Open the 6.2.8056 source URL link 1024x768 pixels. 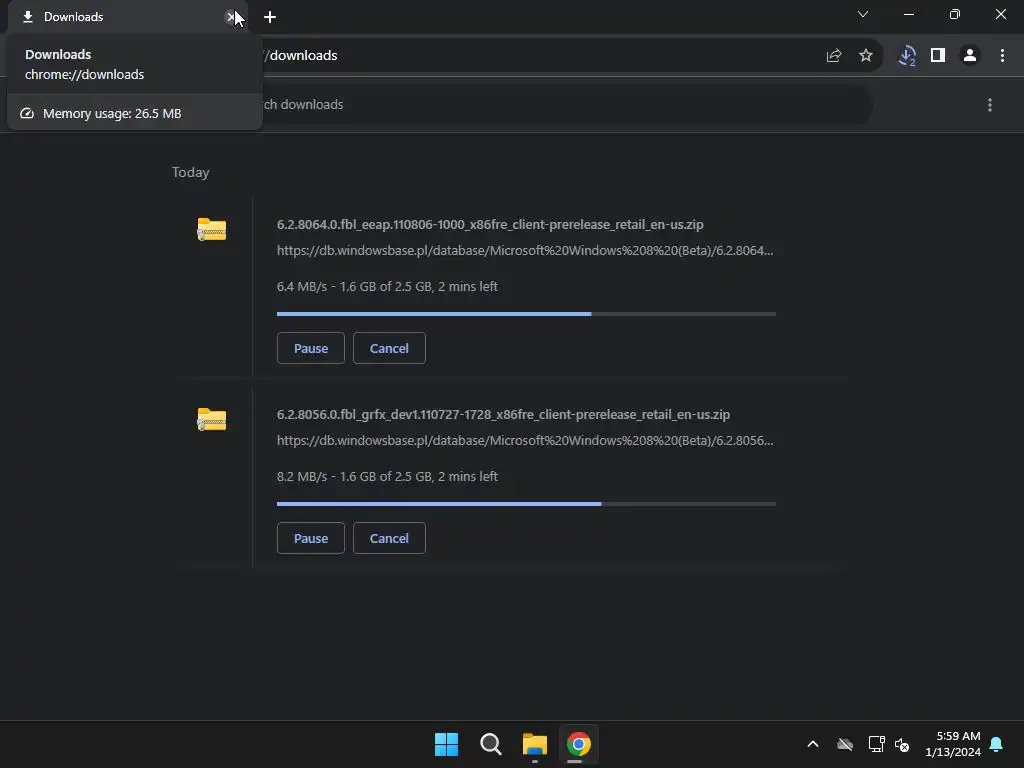pyautogui.click(x=525, y=440)
